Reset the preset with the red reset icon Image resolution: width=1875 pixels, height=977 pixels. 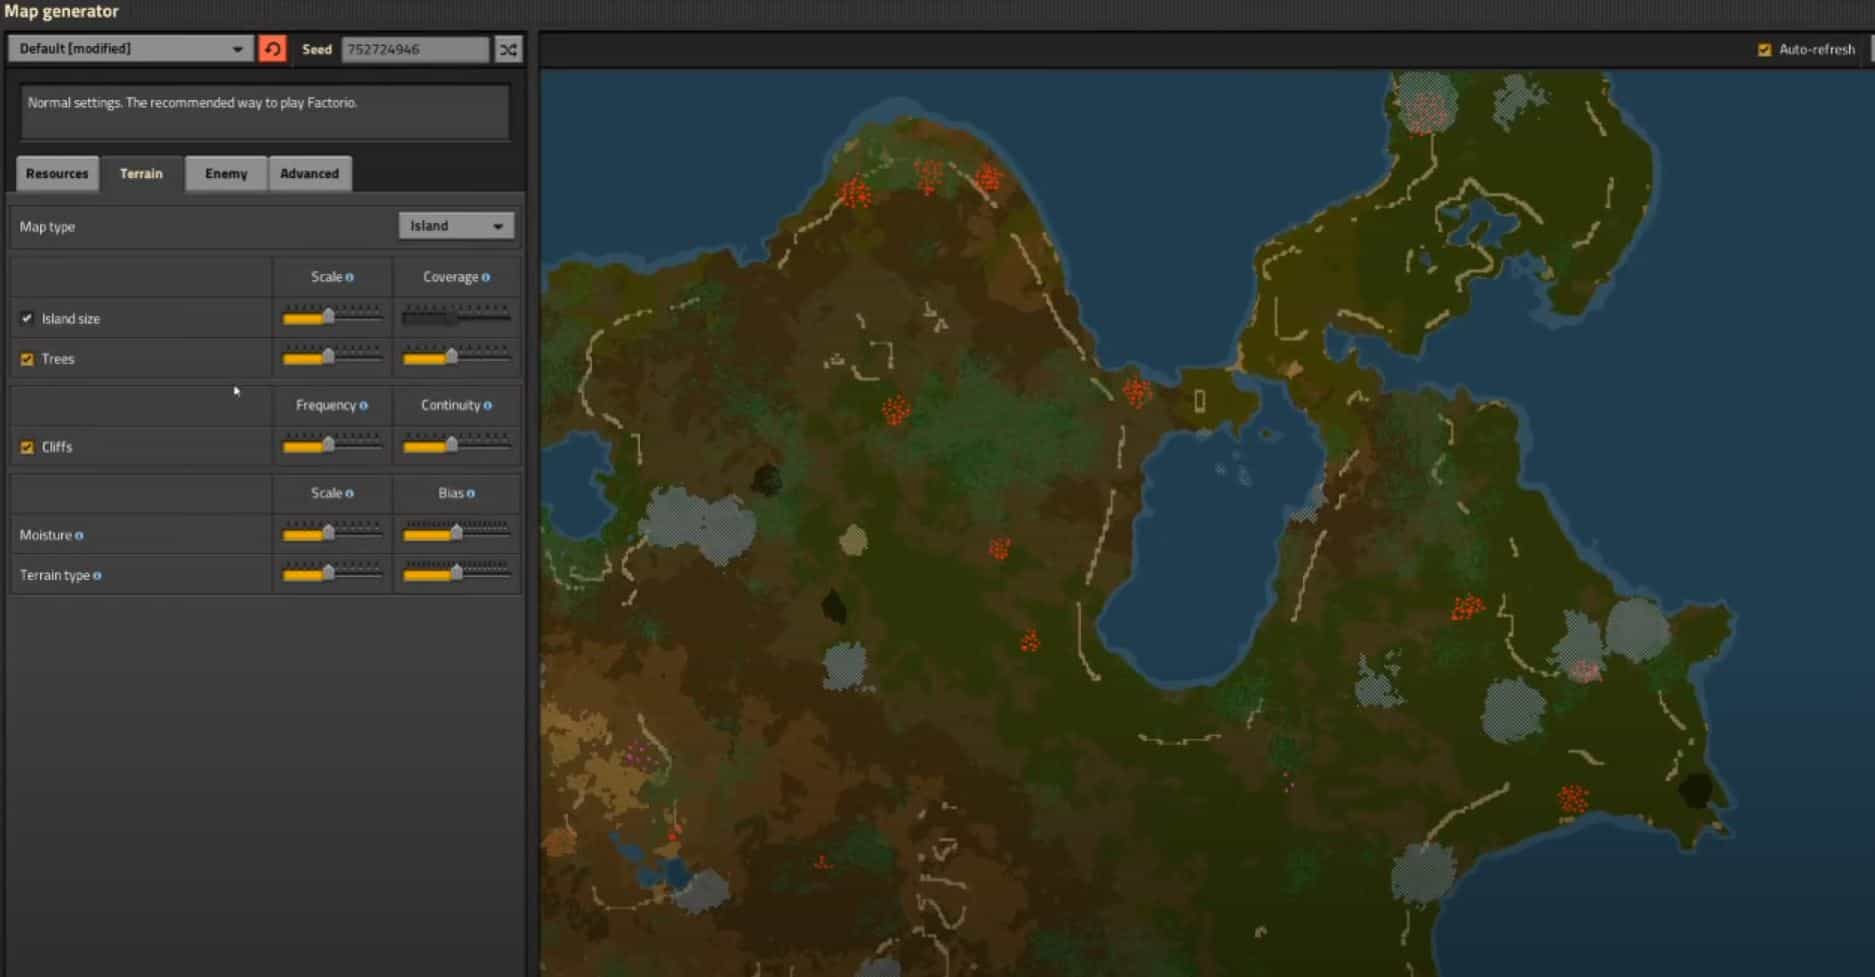point(272,49)
